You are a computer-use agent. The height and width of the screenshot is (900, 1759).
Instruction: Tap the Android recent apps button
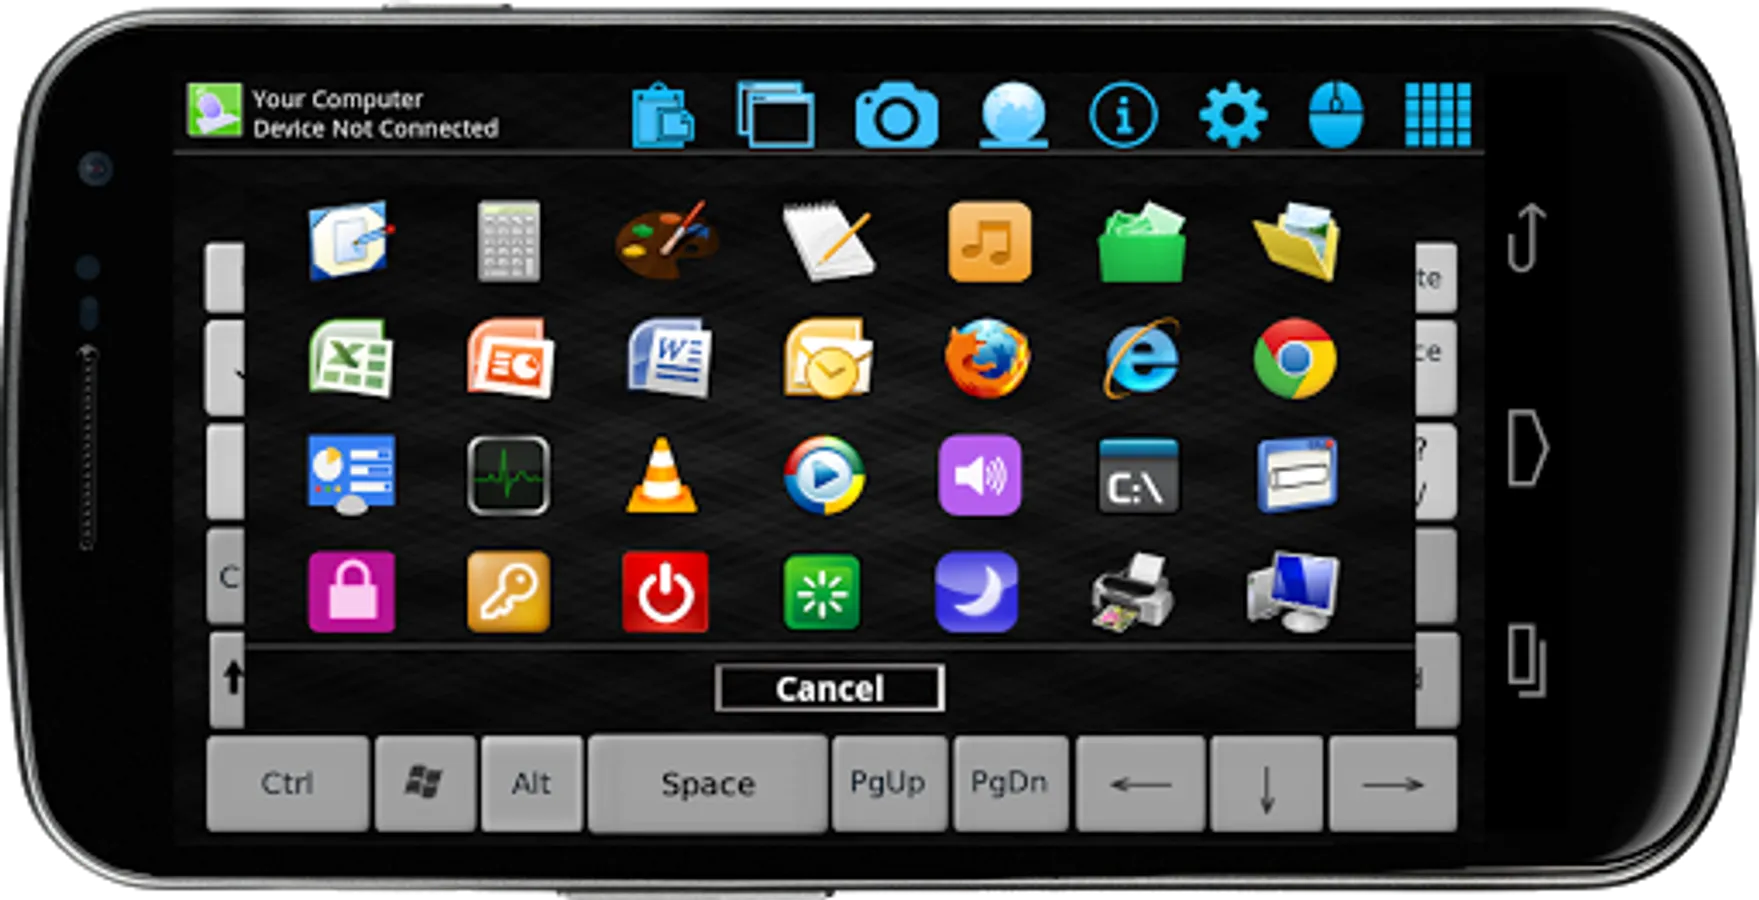1527,660
